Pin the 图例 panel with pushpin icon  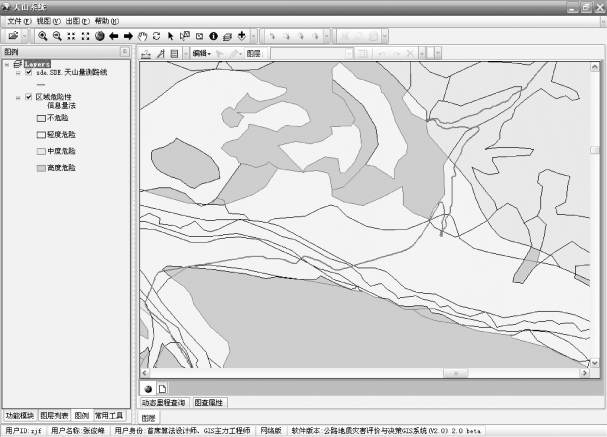point(125,51)
